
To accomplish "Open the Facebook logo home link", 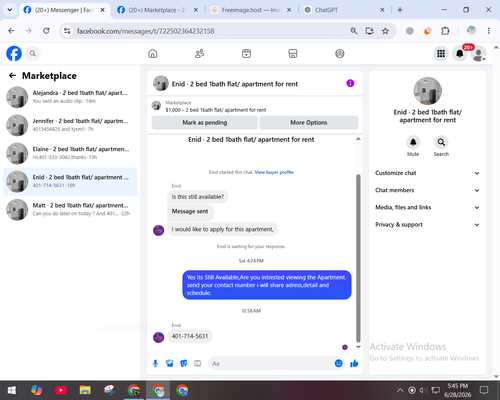I will (x=14, y=53).
